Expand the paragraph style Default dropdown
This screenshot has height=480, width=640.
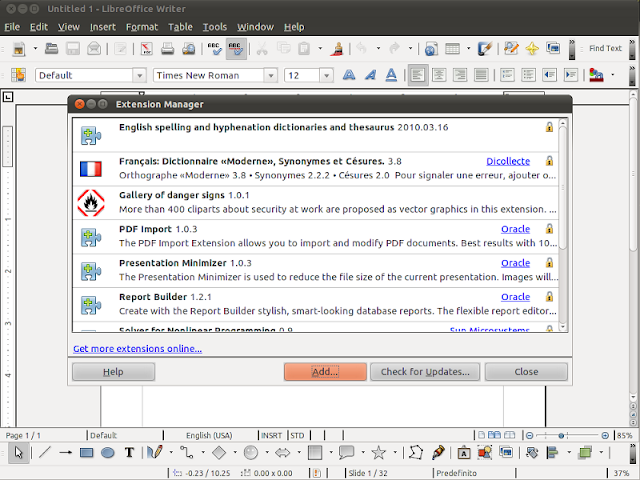click(x=140, y=76)
